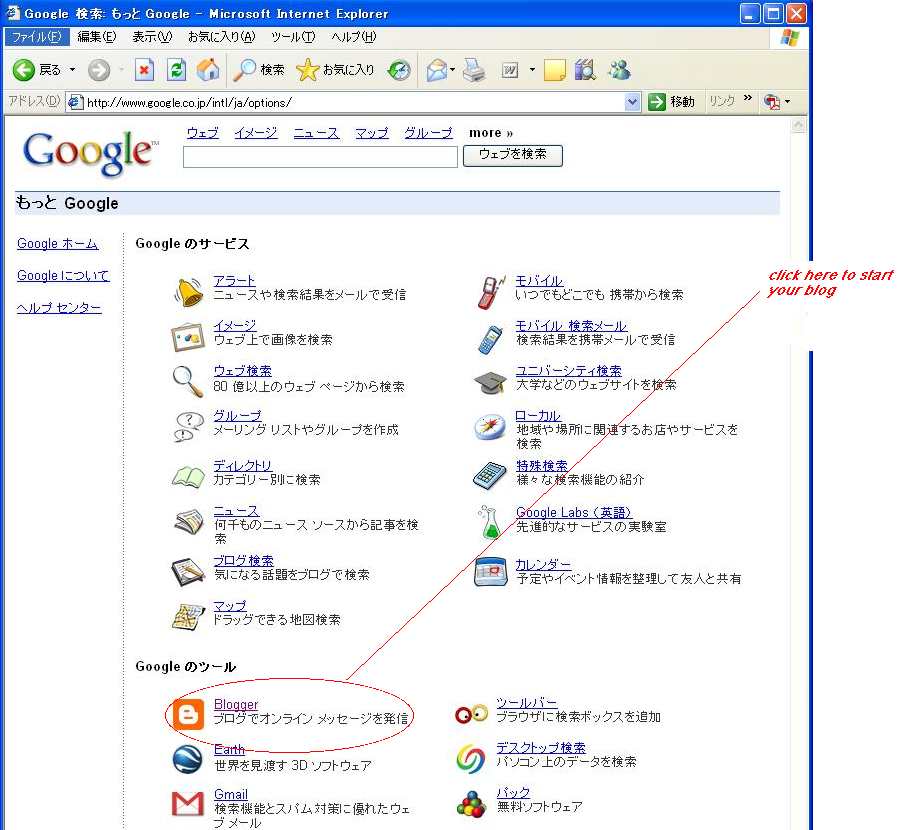Click the グループ speech bubbles icon

(x=189, y=426)
